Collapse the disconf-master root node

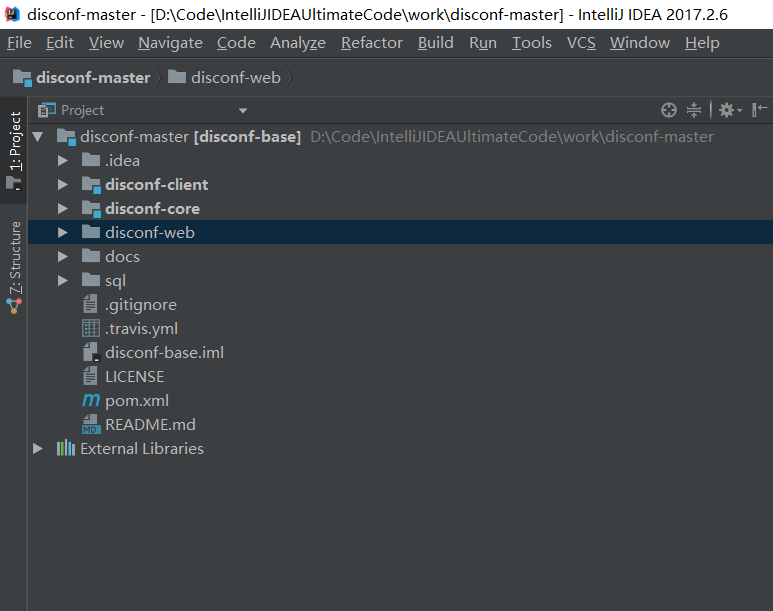(x=39, y=136)
